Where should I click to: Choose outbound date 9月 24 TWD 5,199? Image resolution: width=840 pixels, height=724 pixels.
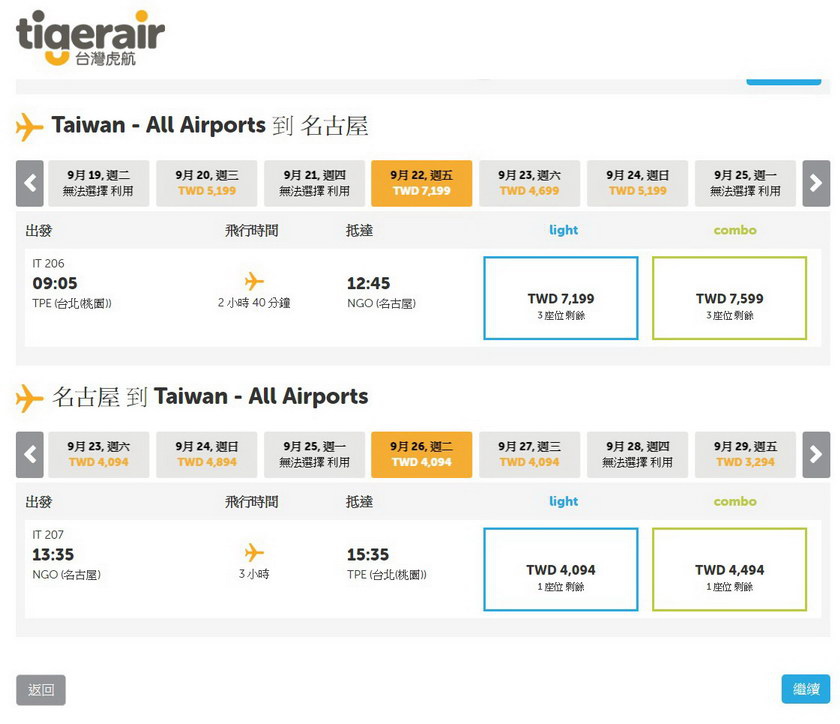point(638,183)
